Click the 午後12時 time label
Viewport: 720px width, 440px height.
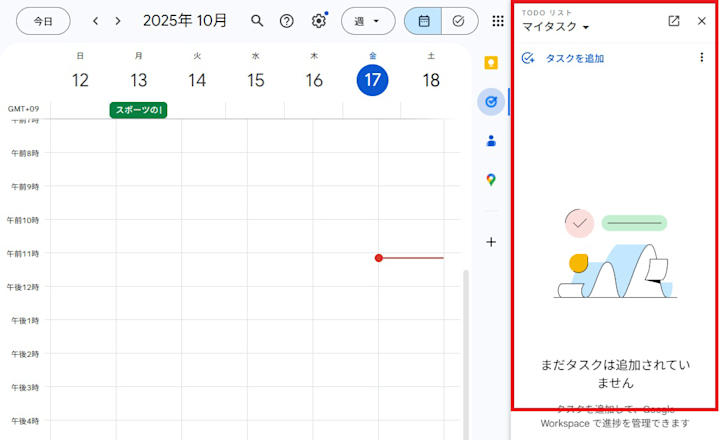[x=23, y=288]
